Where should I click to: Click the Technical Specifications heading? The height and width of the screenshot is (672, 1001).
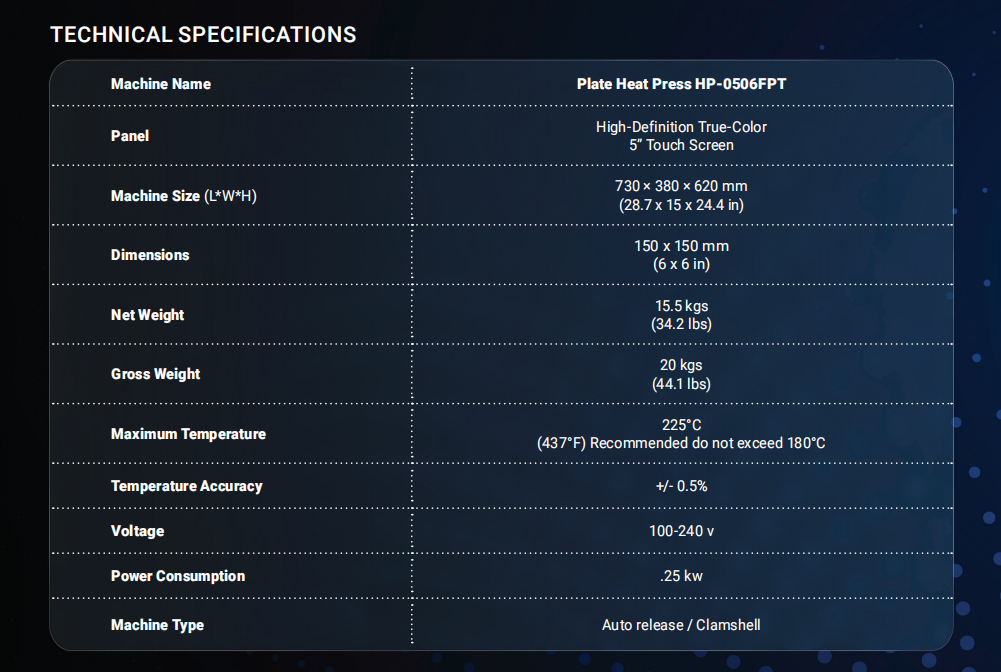(x=203, y=34)
